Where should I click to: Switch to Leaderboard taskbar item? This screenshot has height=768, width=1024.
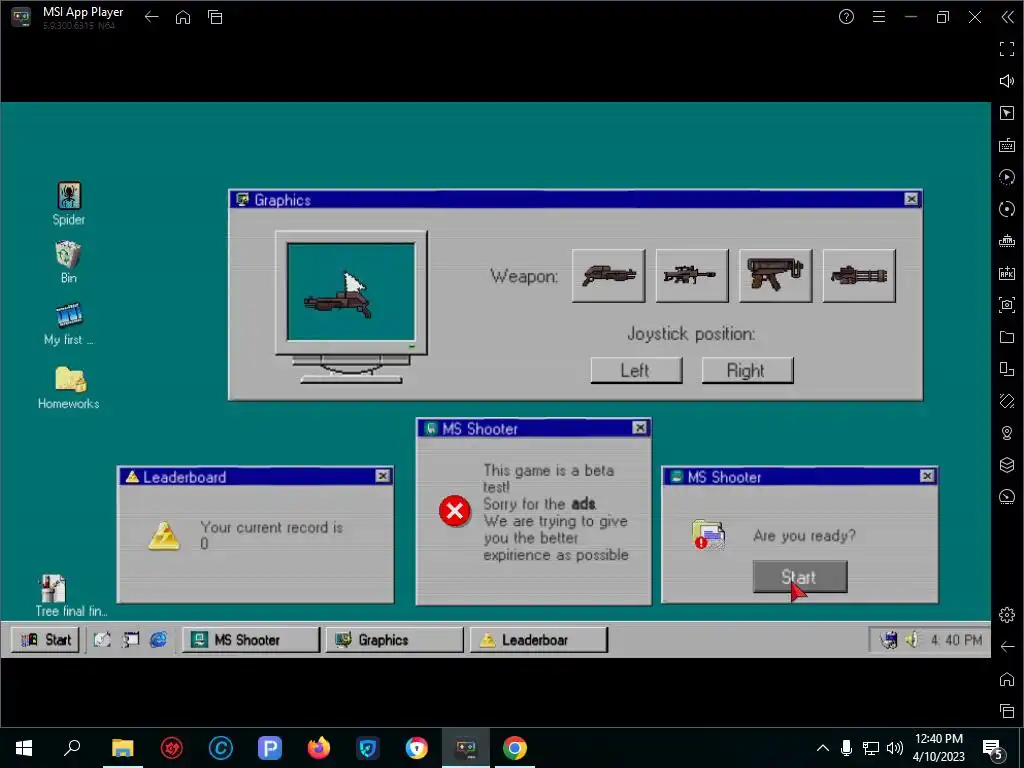[538, 640]
